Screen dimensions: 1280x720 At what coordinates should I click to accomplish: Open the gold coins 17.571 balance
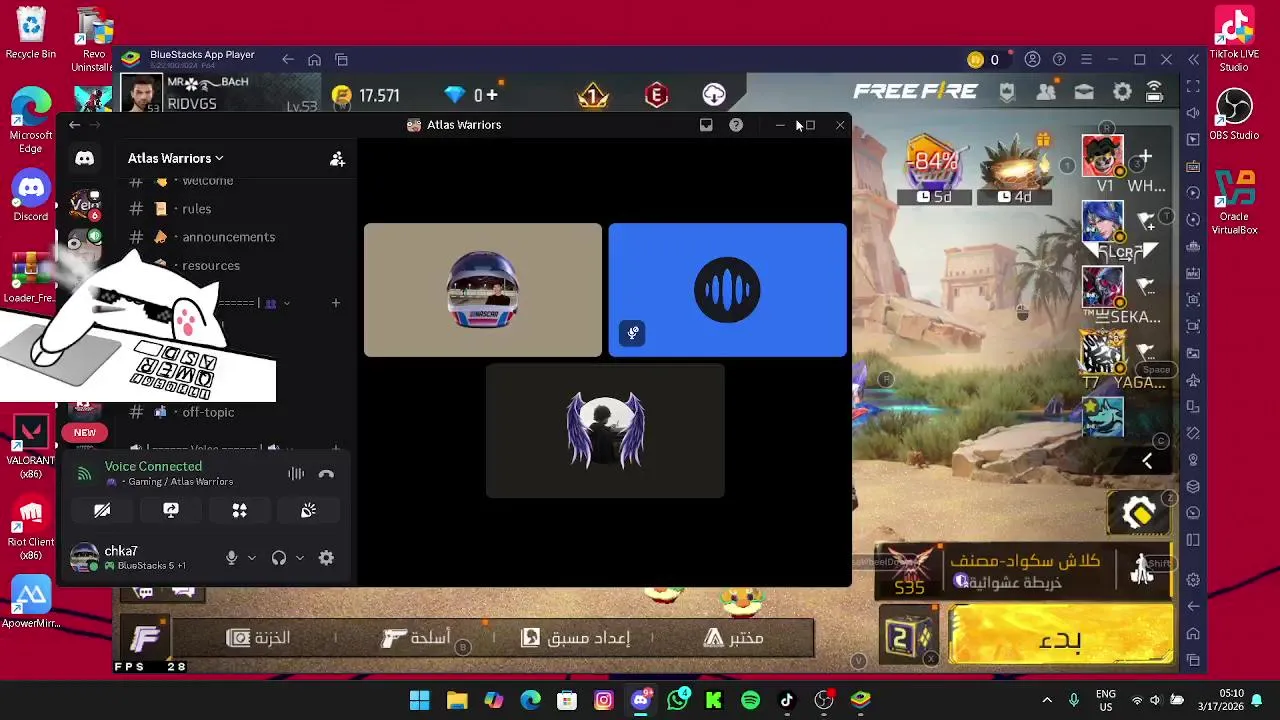(366, 95)
